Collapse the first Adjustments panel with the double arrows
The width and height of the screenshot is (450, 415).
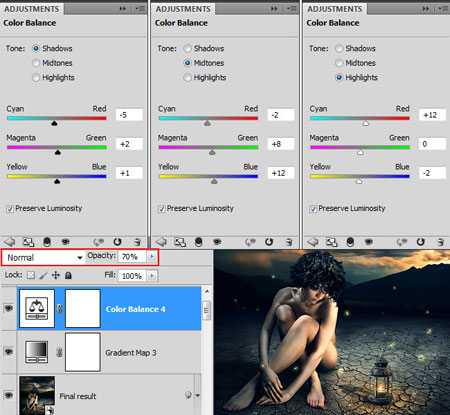click(123, 9)
